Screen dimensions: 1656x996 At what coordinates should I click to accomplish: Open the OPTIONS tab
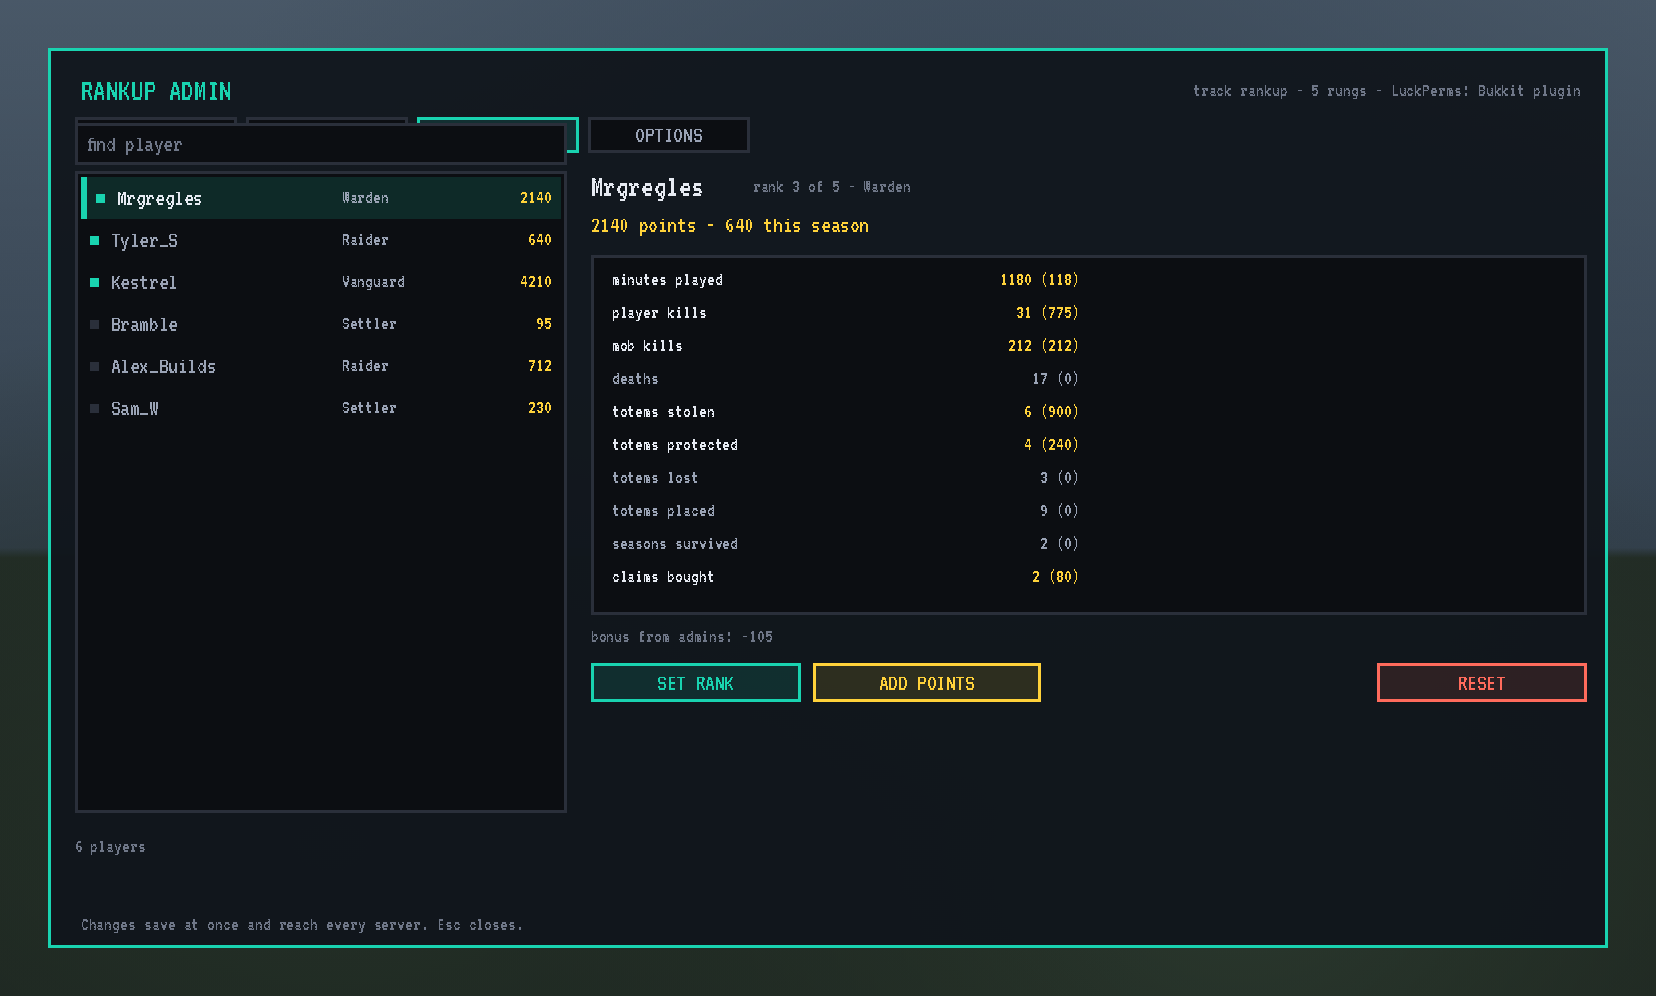(x=669, y=135)
